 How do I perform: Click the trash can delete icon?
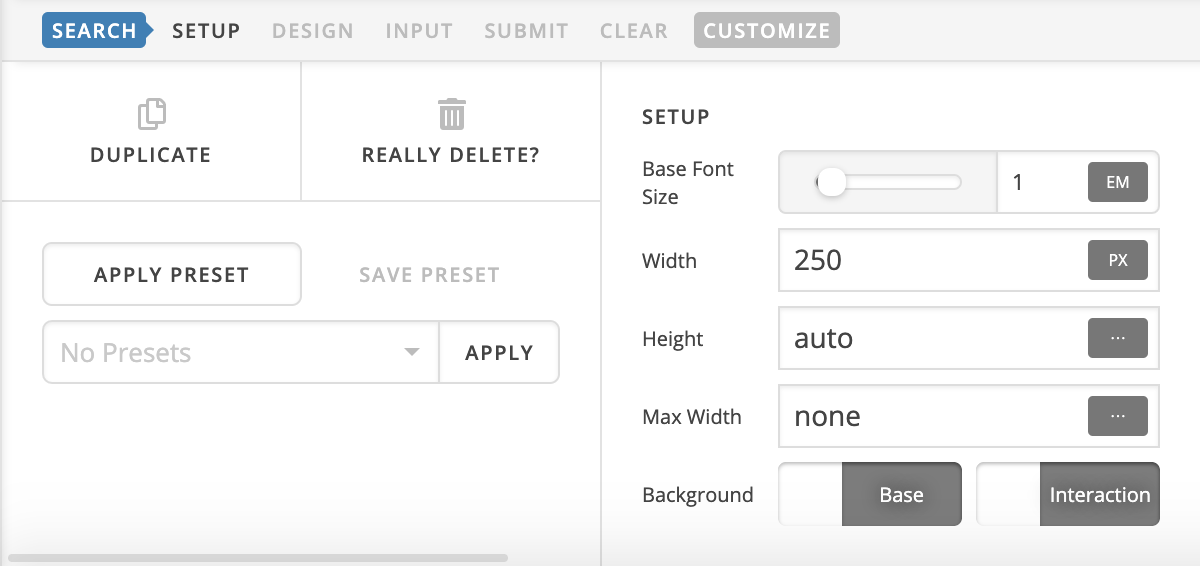[x=452, y=114]
